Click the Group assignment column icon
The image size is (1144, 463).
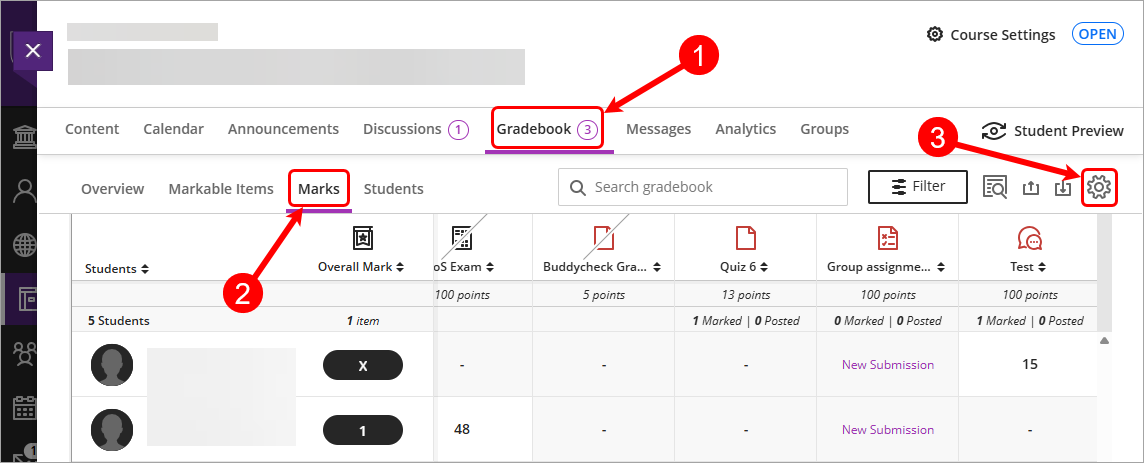[x=887, y=238]
